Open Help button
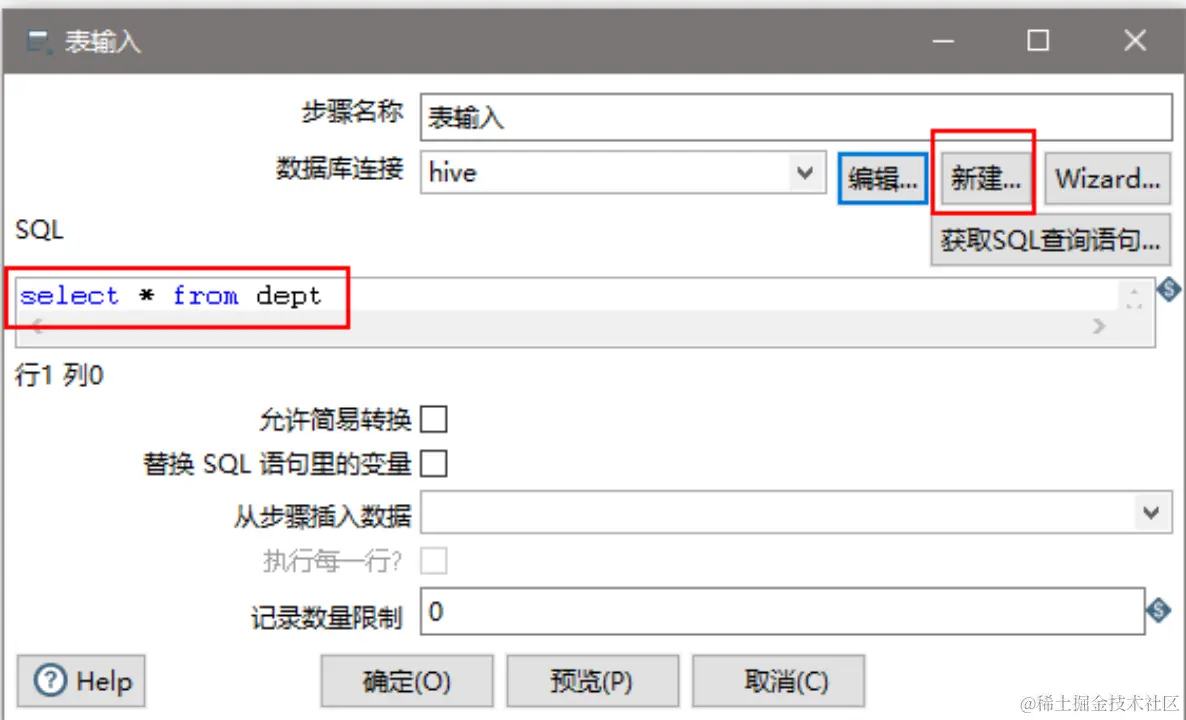Viewport: 1186px width, 720px height. coord(82,681)
